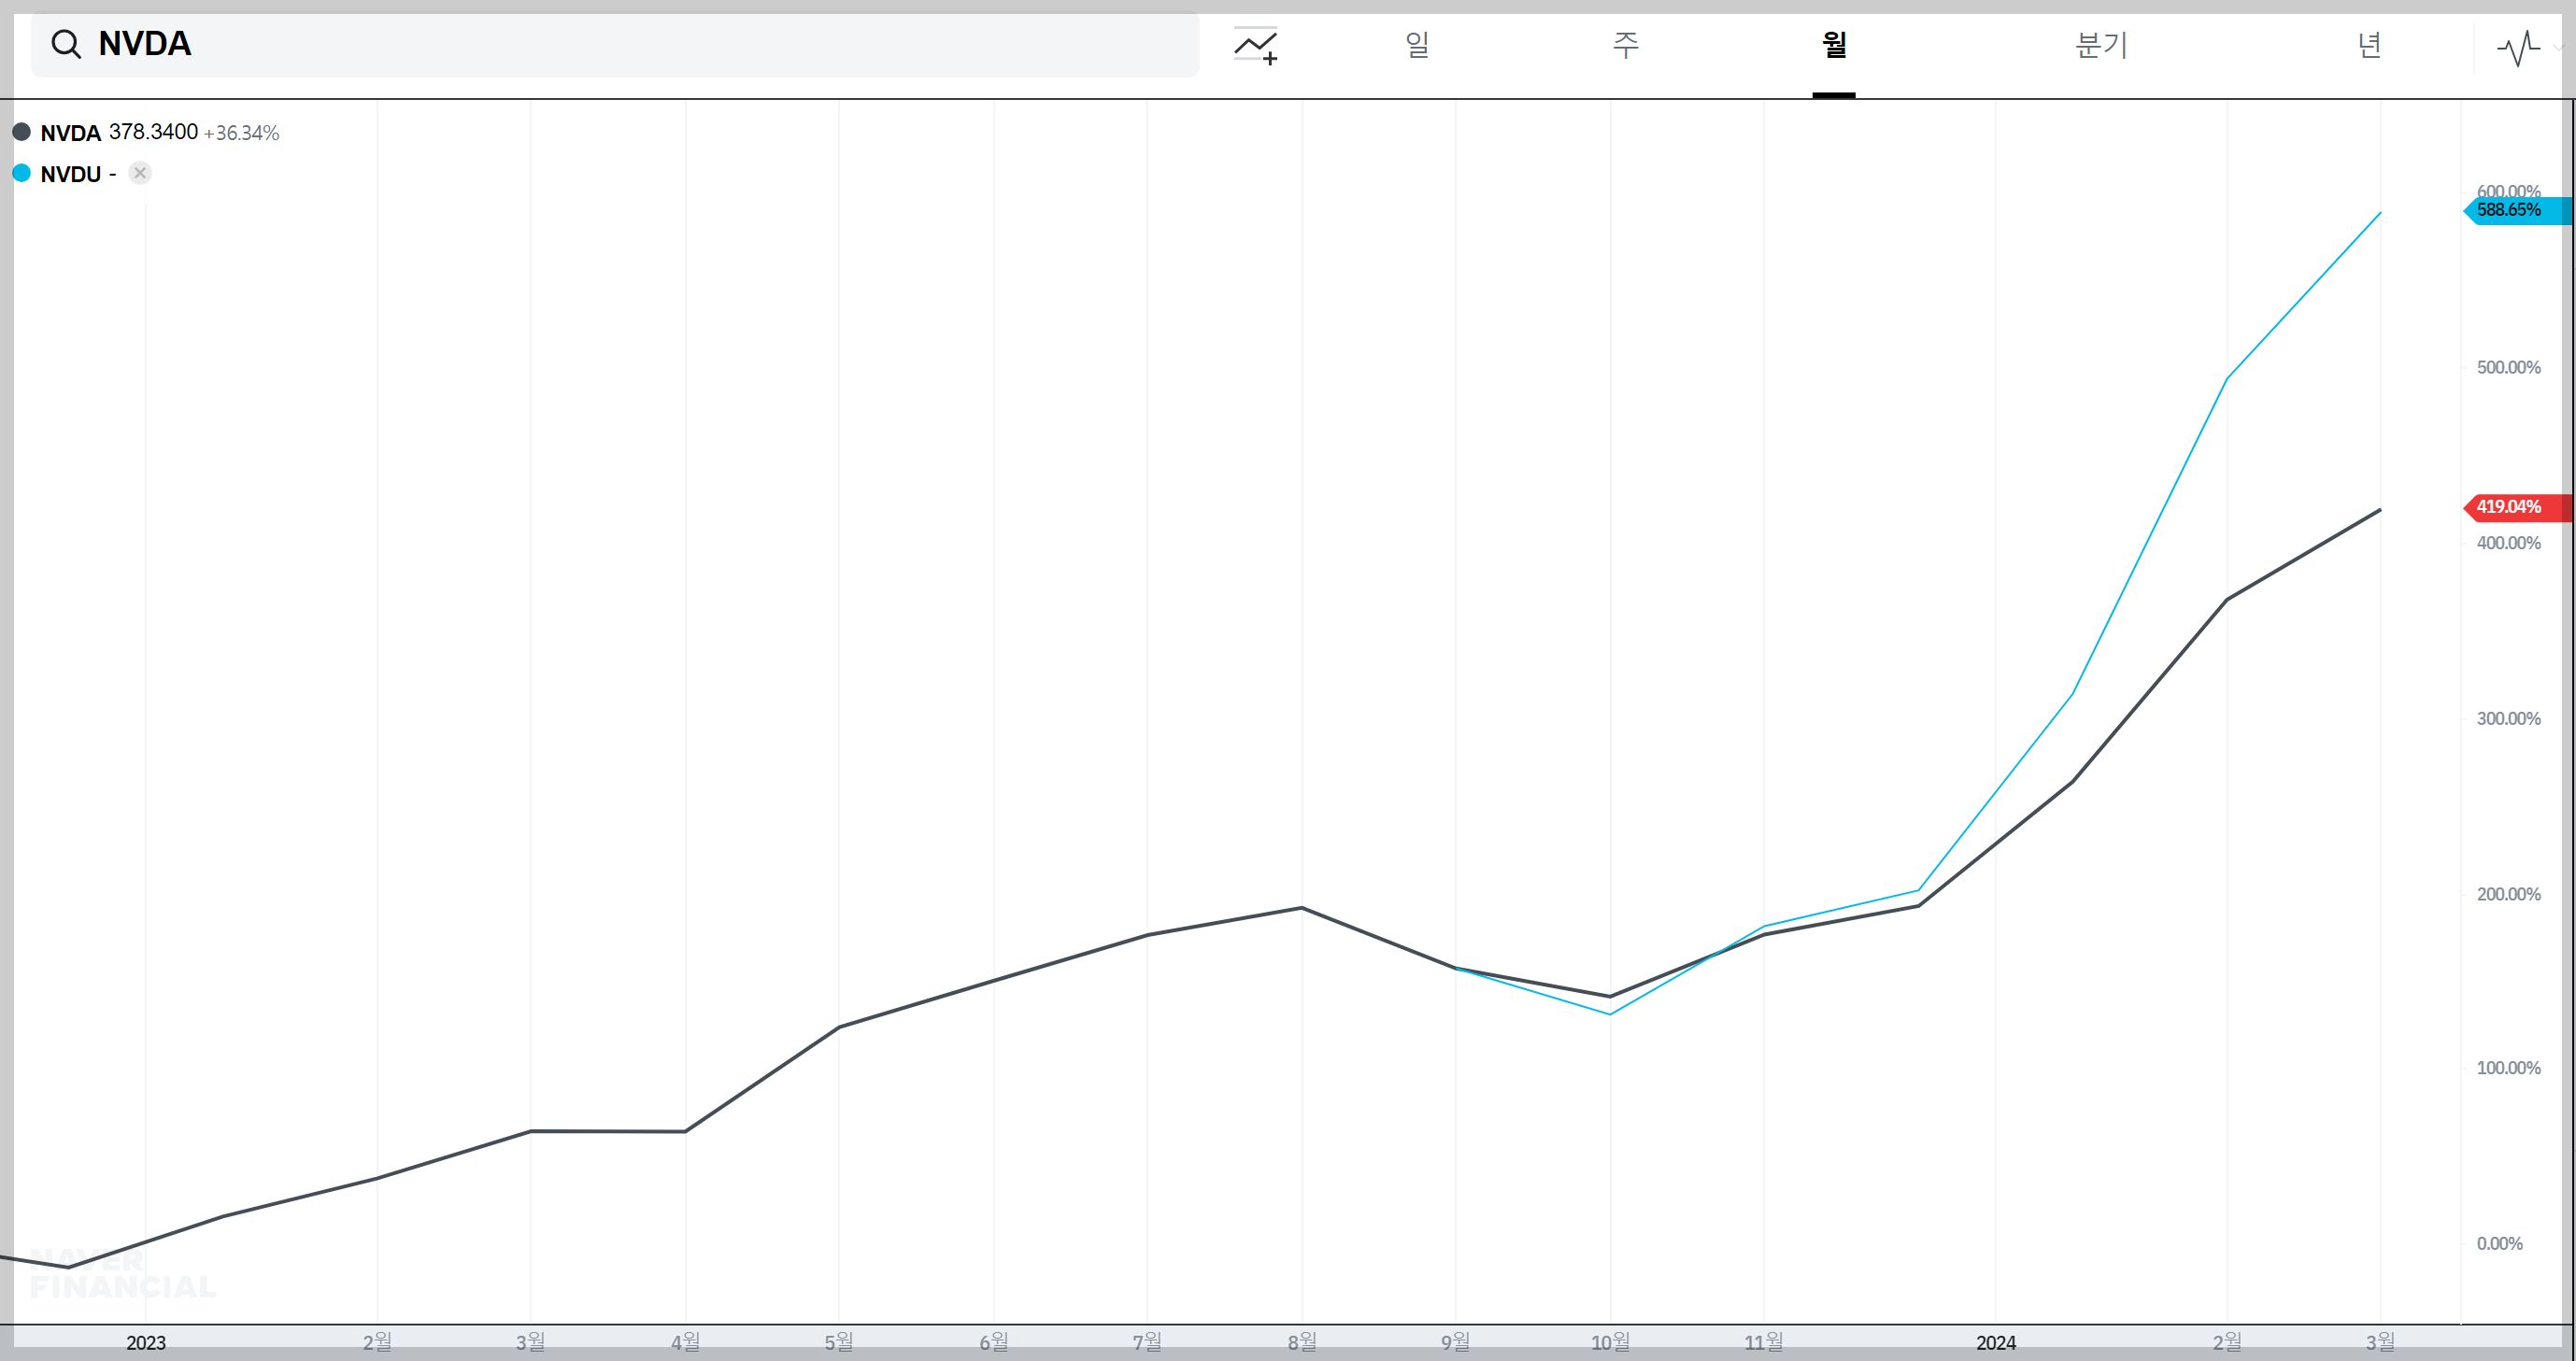Select the 월 (month) tab
The image size is (2576, 1361).
click(x=1833, y=45)
